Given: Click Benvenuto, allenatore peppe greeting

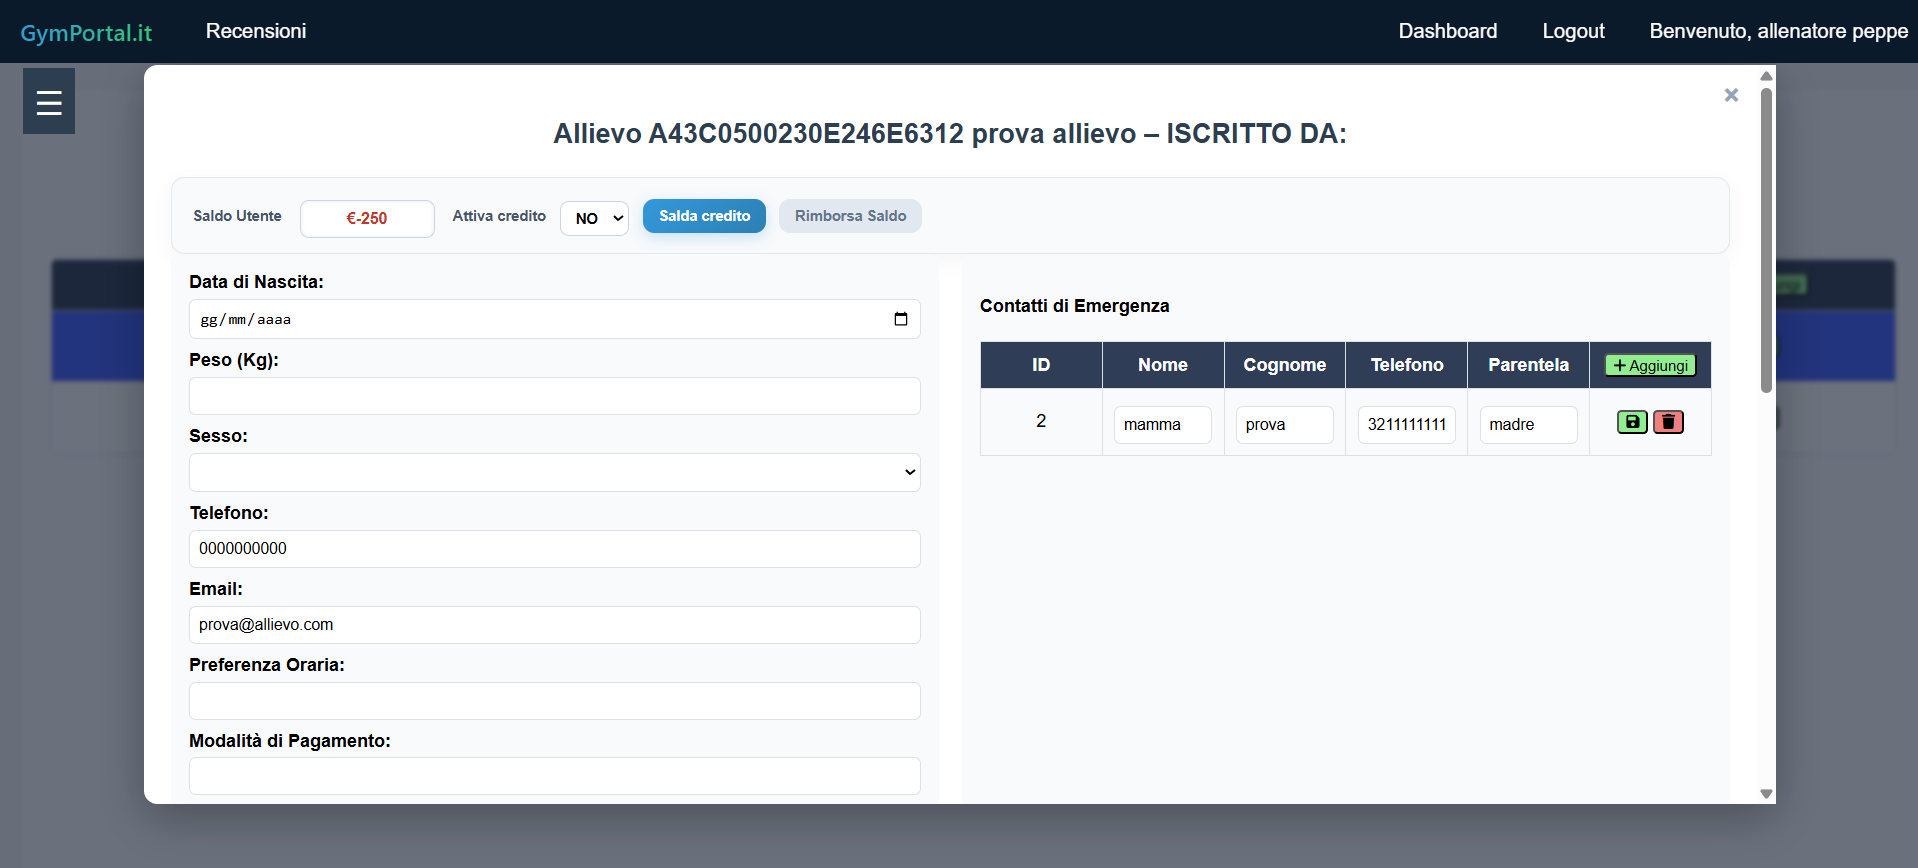Looking at the screenshot, I should point(1778,31).
